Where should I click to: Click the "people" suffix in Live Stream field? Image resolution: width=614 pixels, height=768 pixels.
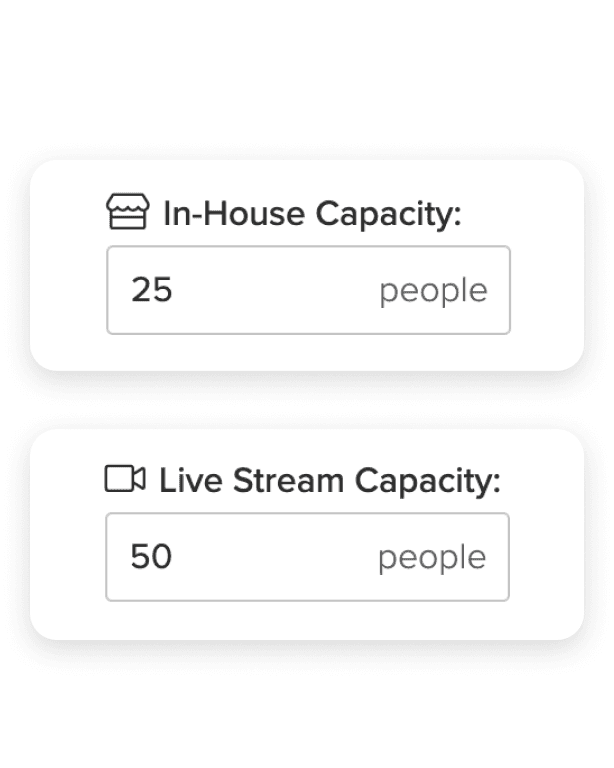coord(432,558)
